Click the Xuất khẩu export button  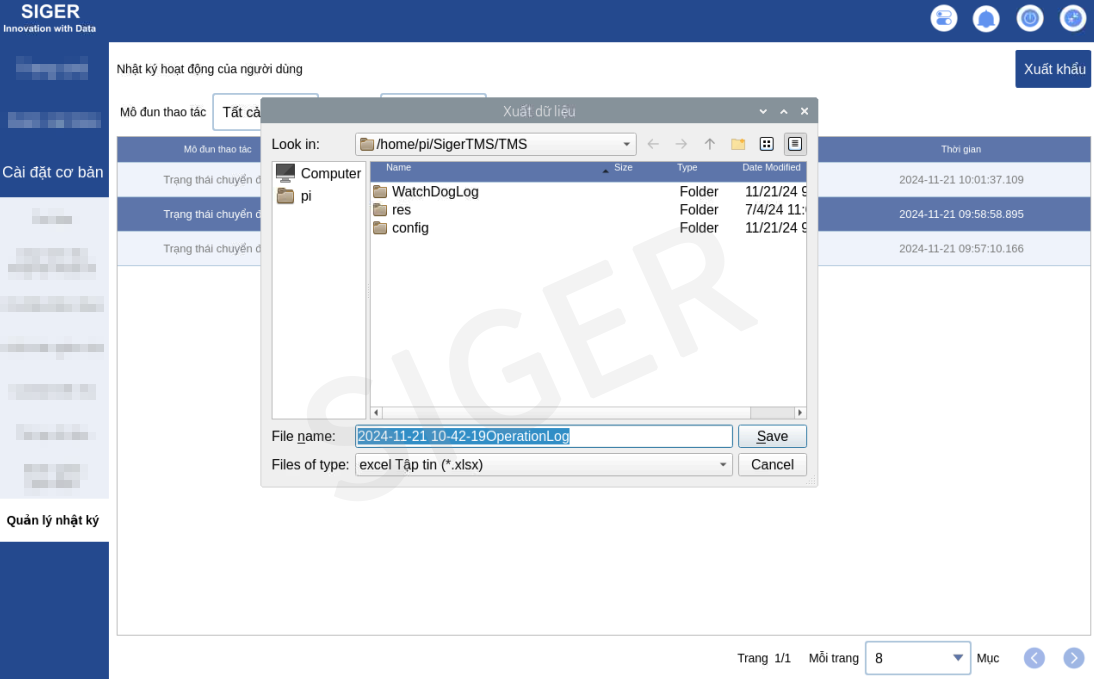(x=1054, y=69)
